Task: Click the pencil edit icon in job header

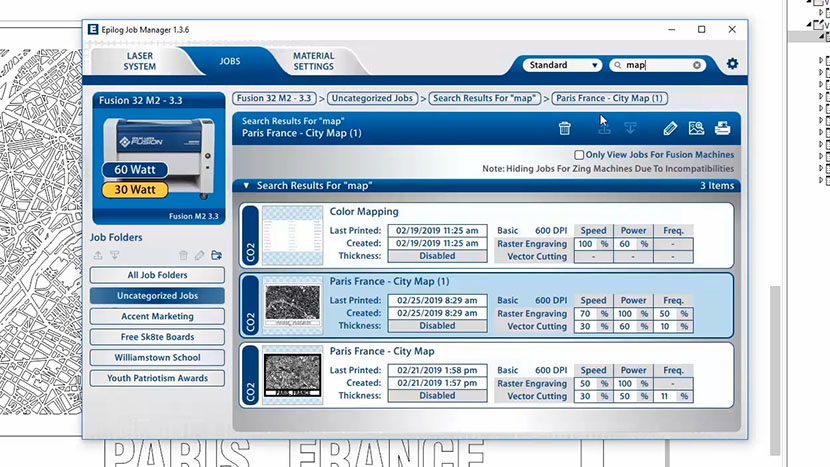Action: tap(670, 128)
